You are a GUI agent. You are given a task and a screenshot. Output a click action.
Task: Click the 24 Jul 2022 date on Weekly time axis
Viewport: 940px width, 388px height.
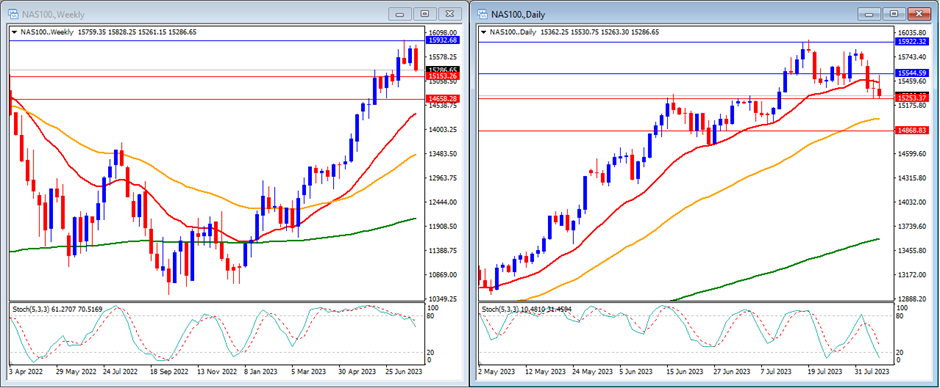tap(119, 372)
